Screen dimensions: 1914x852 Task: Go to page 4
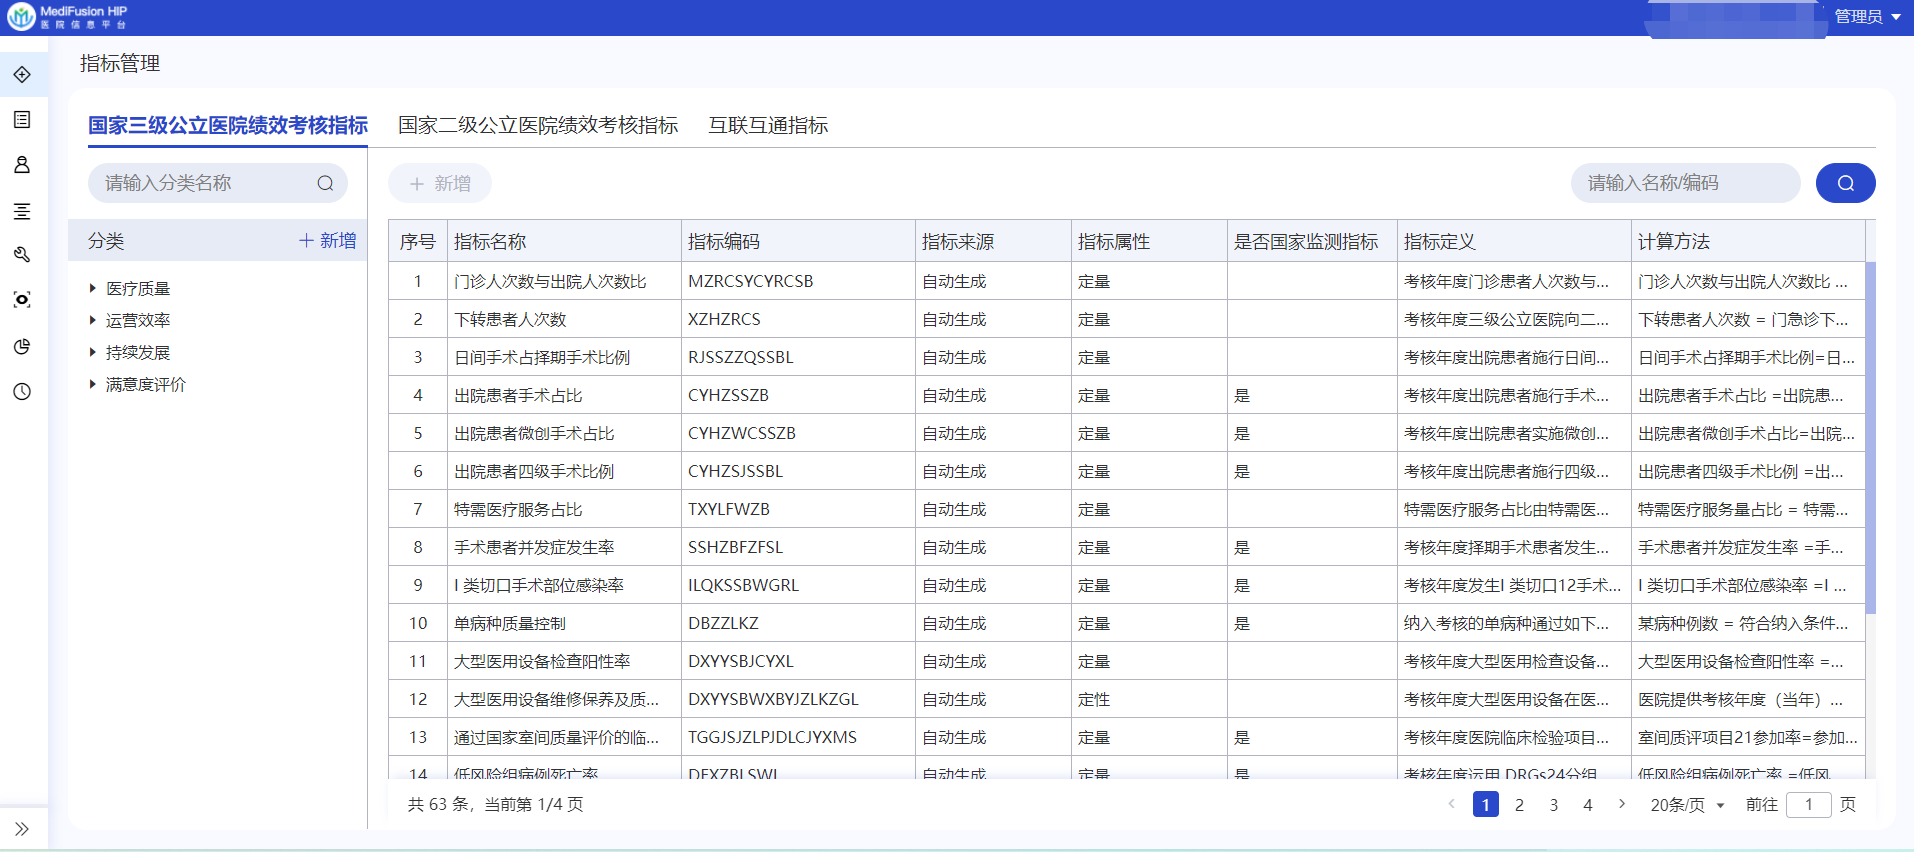(1587, 805)
